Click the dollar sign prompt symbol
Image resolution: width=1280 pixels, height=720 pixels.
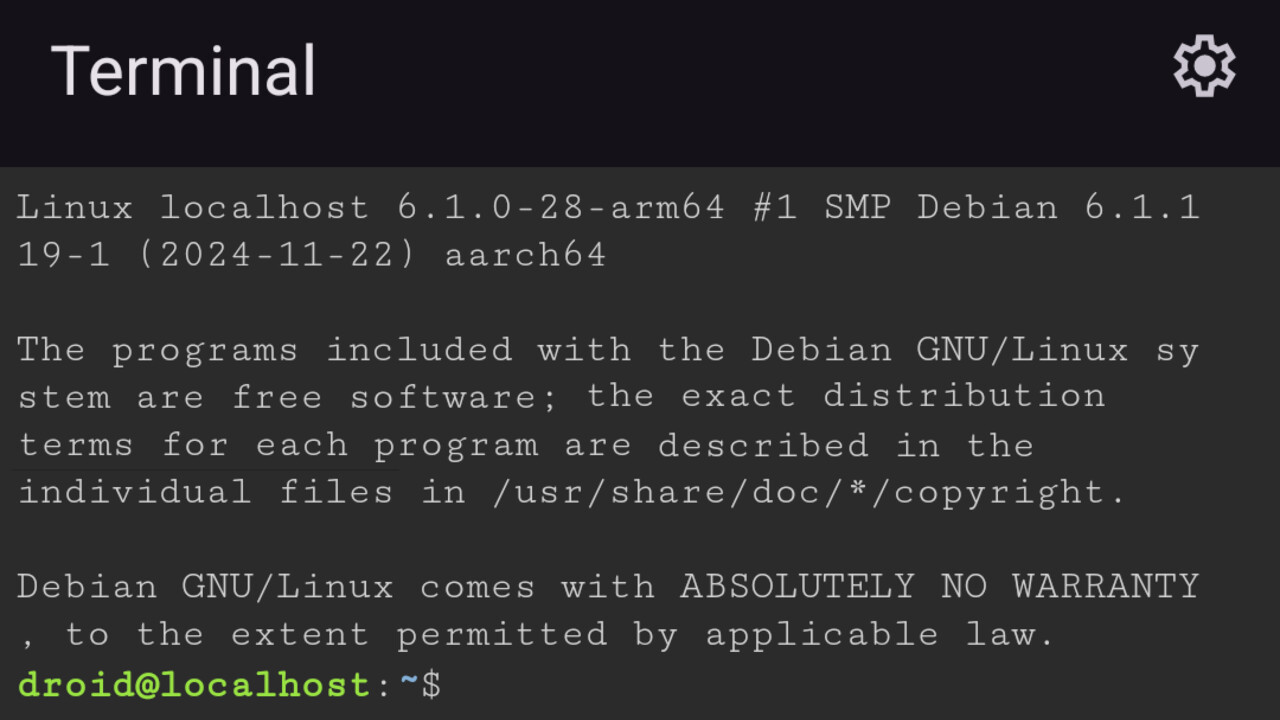click(431, 685)
